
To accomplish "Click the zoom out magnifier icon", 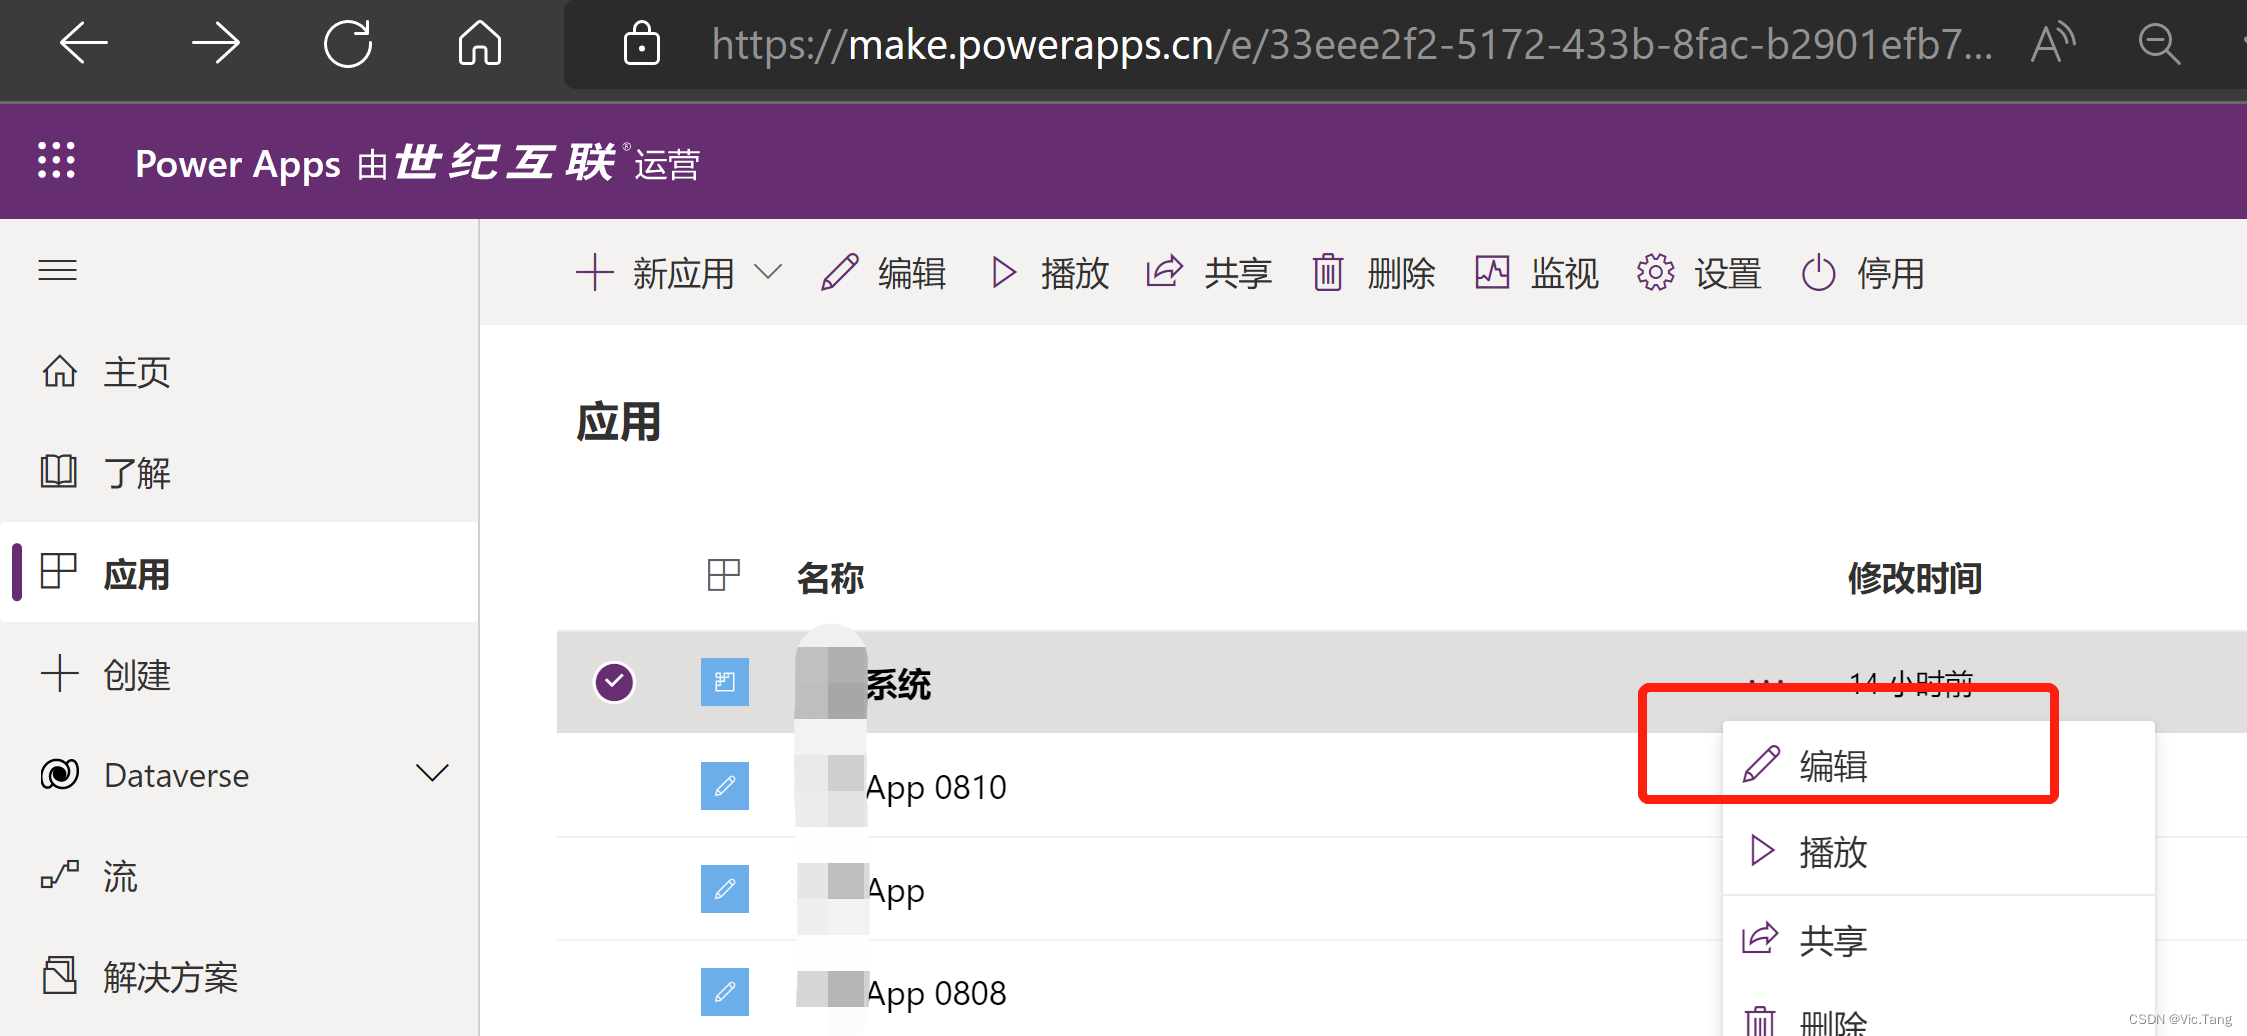I will pyautogui.click(x=2159, y=44).
